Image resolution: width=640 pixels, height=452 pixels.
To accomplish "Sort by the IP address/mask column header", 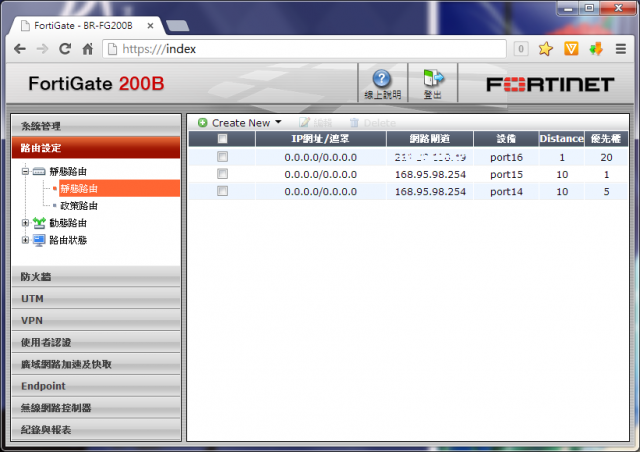I will pos(320,139).
